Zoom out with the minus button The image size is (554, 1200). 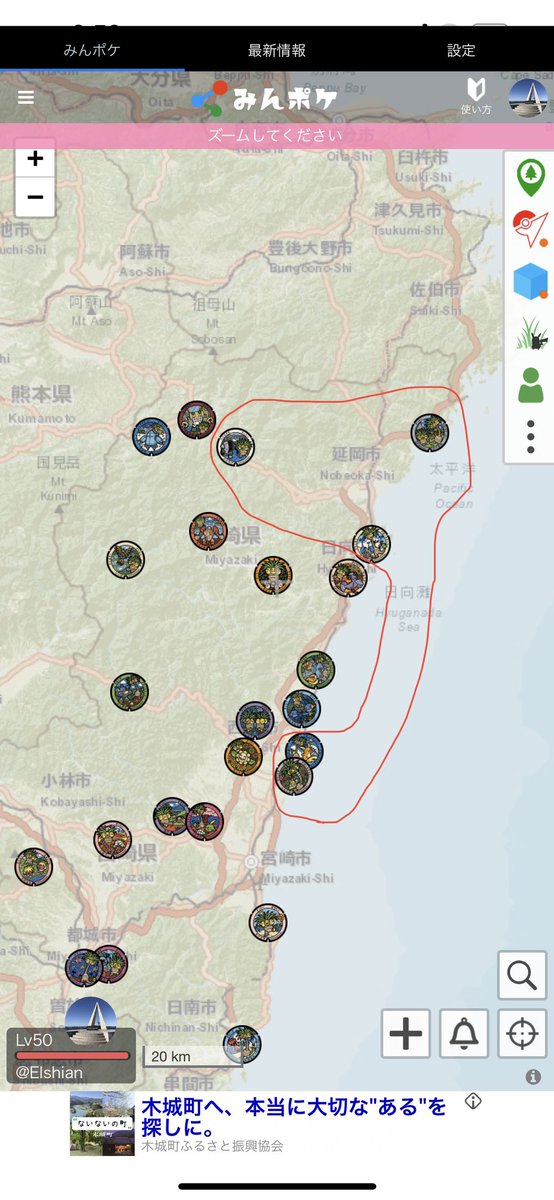tap(35, 197)
